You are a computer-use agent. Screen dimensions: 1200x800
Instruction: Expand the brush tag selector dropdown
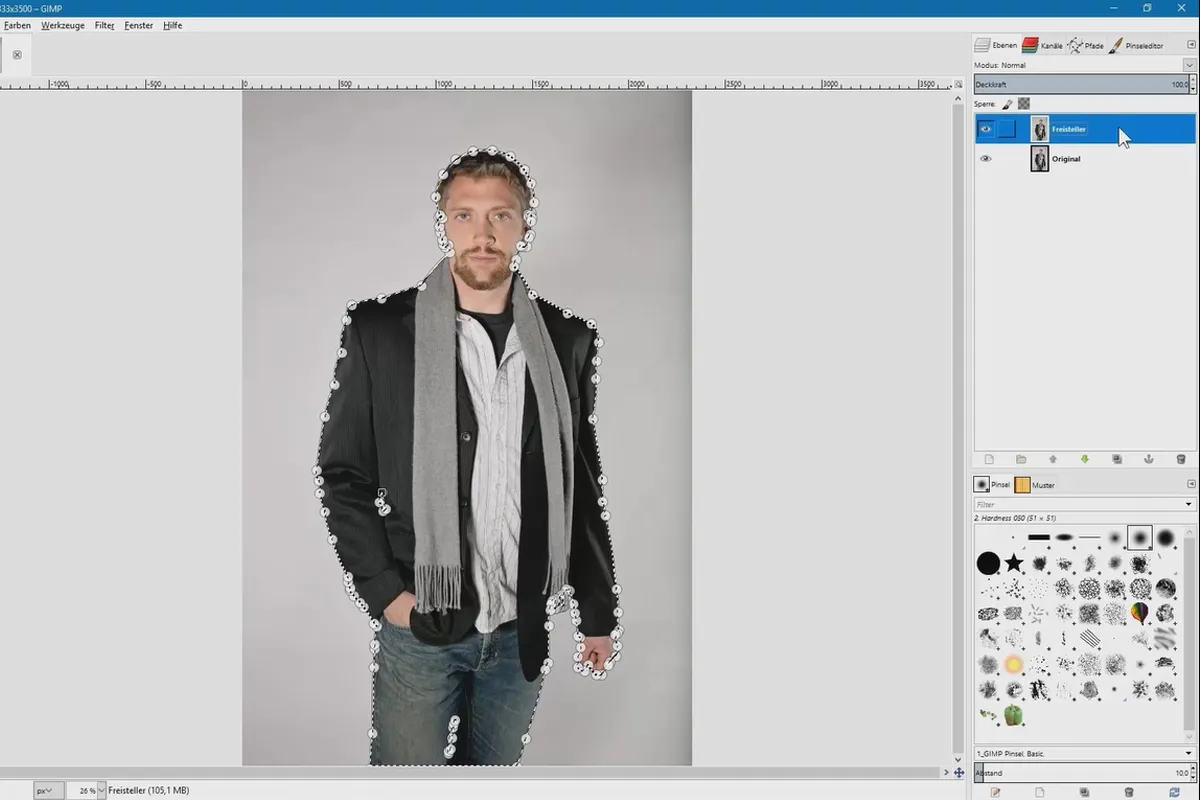(x=1189, y=753)
